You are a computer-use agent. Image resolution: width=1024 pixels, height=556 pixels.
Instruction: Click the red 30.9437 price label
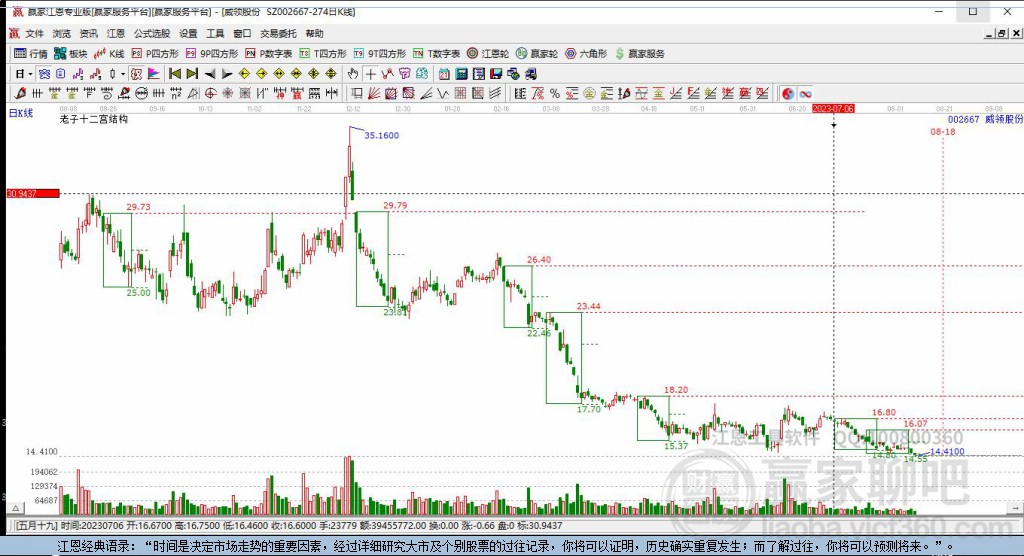33,193
